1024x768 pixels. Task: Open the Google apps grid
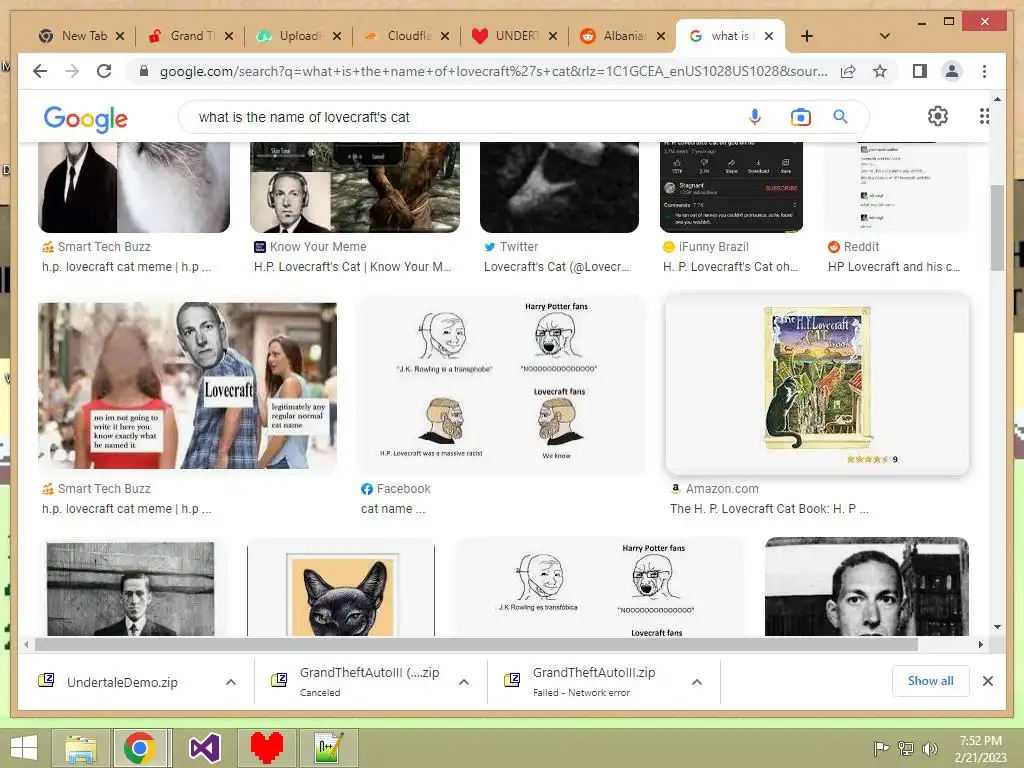pos(984,116)
